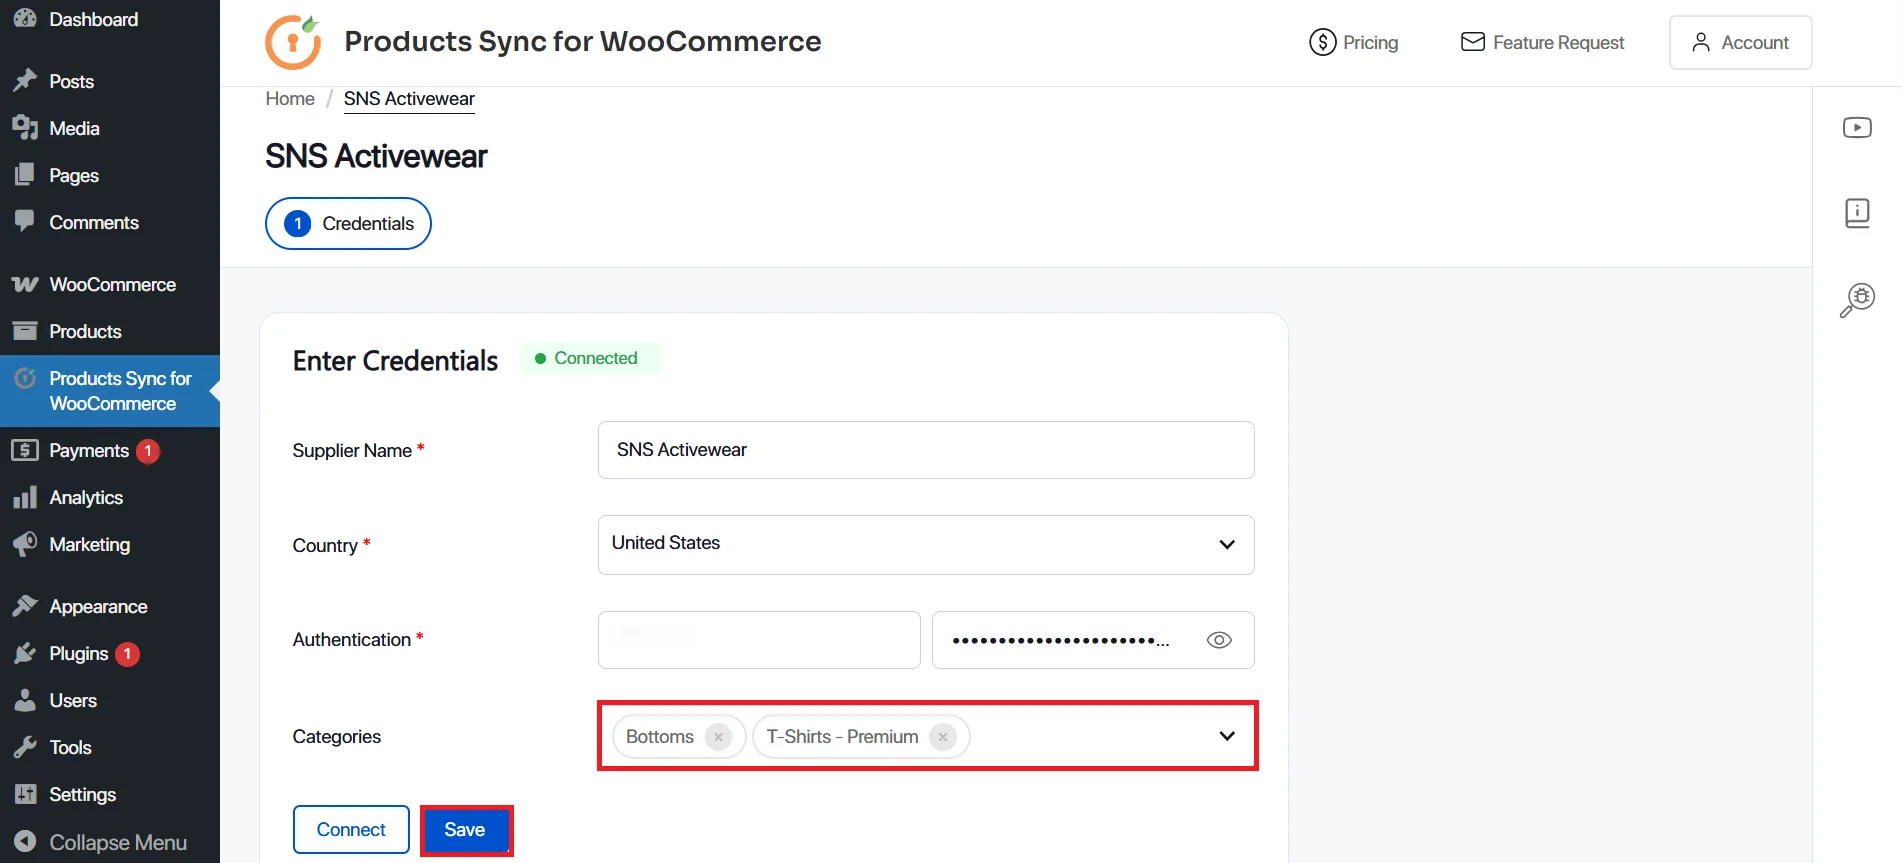This screenshot has height=863, width=1903.
Task: Click the Users person icon
Action: click(x=25, y=700)
